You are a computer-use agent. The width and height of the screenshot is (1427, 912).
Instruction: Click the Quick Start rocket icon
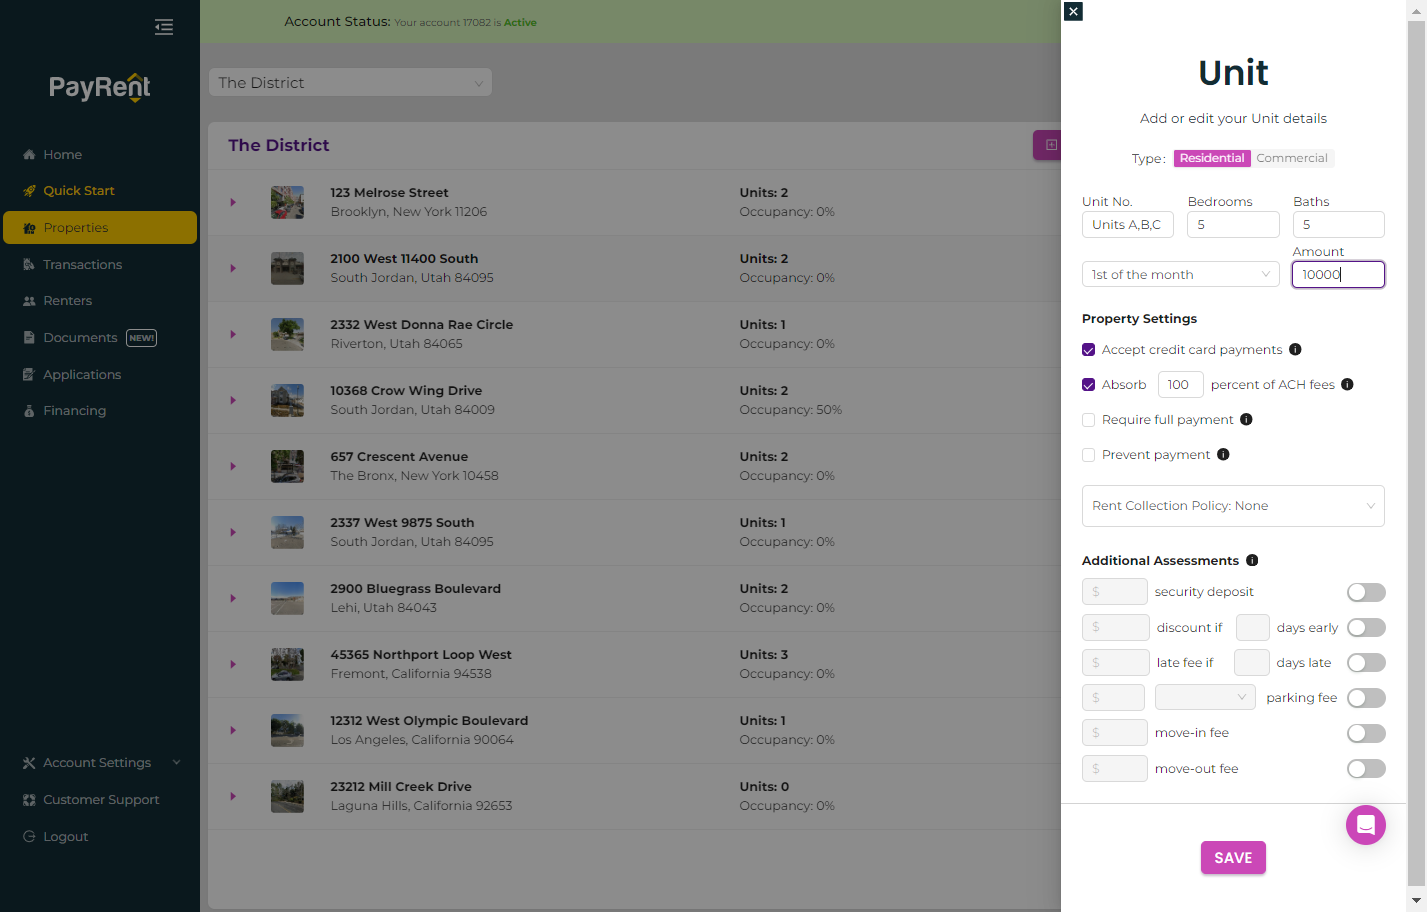tap(29, 191)
